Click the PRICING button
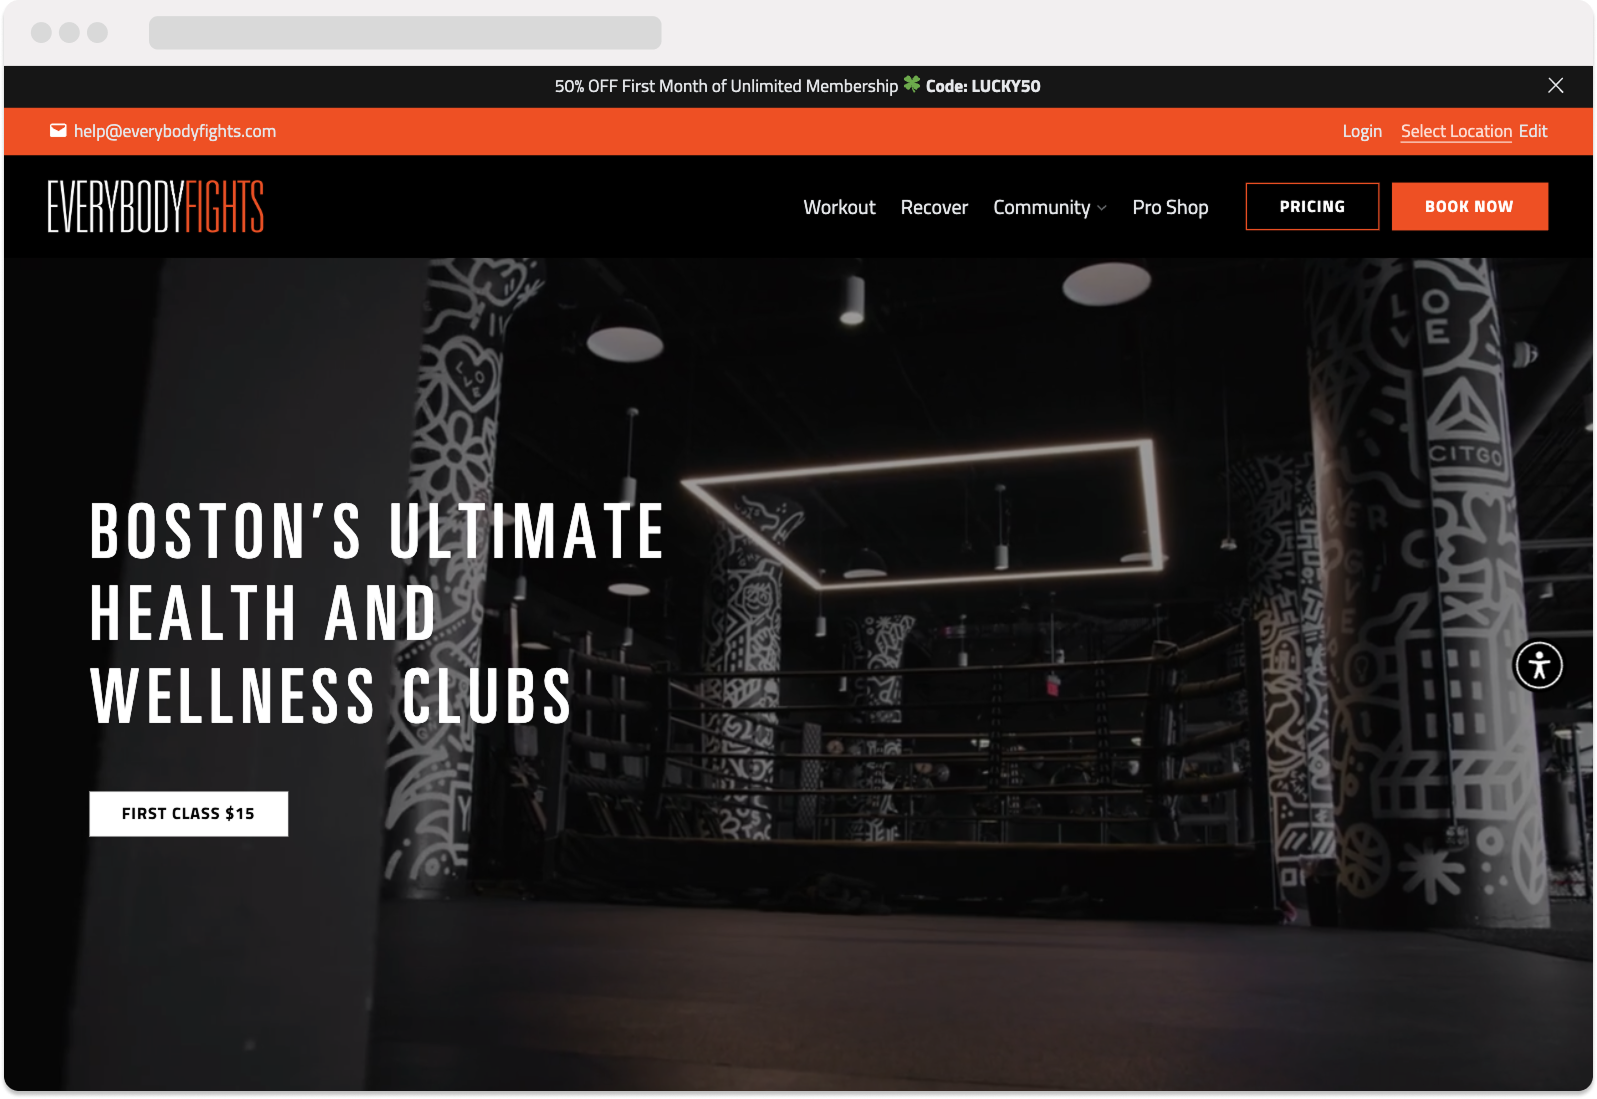The height and width of the screenshot is (1099, 1597). click(1312, 206)
